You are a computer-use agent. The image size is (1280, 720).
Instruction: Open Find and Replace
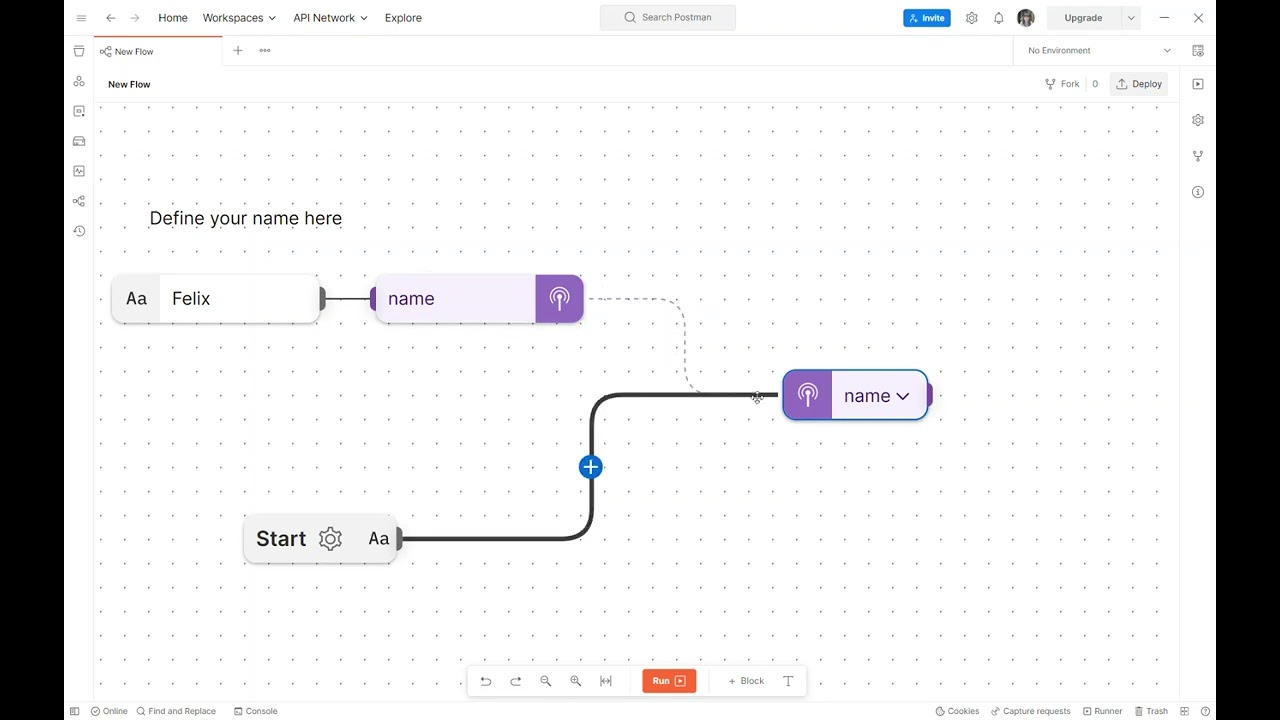176,711
